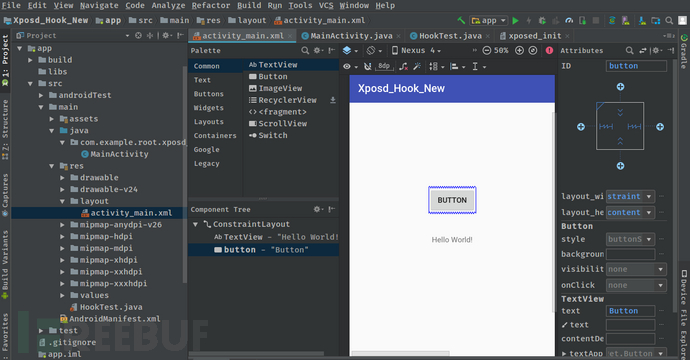Open the Palette settings gear icon
This screenshot has width=690, height=360.
pos(318,51)
